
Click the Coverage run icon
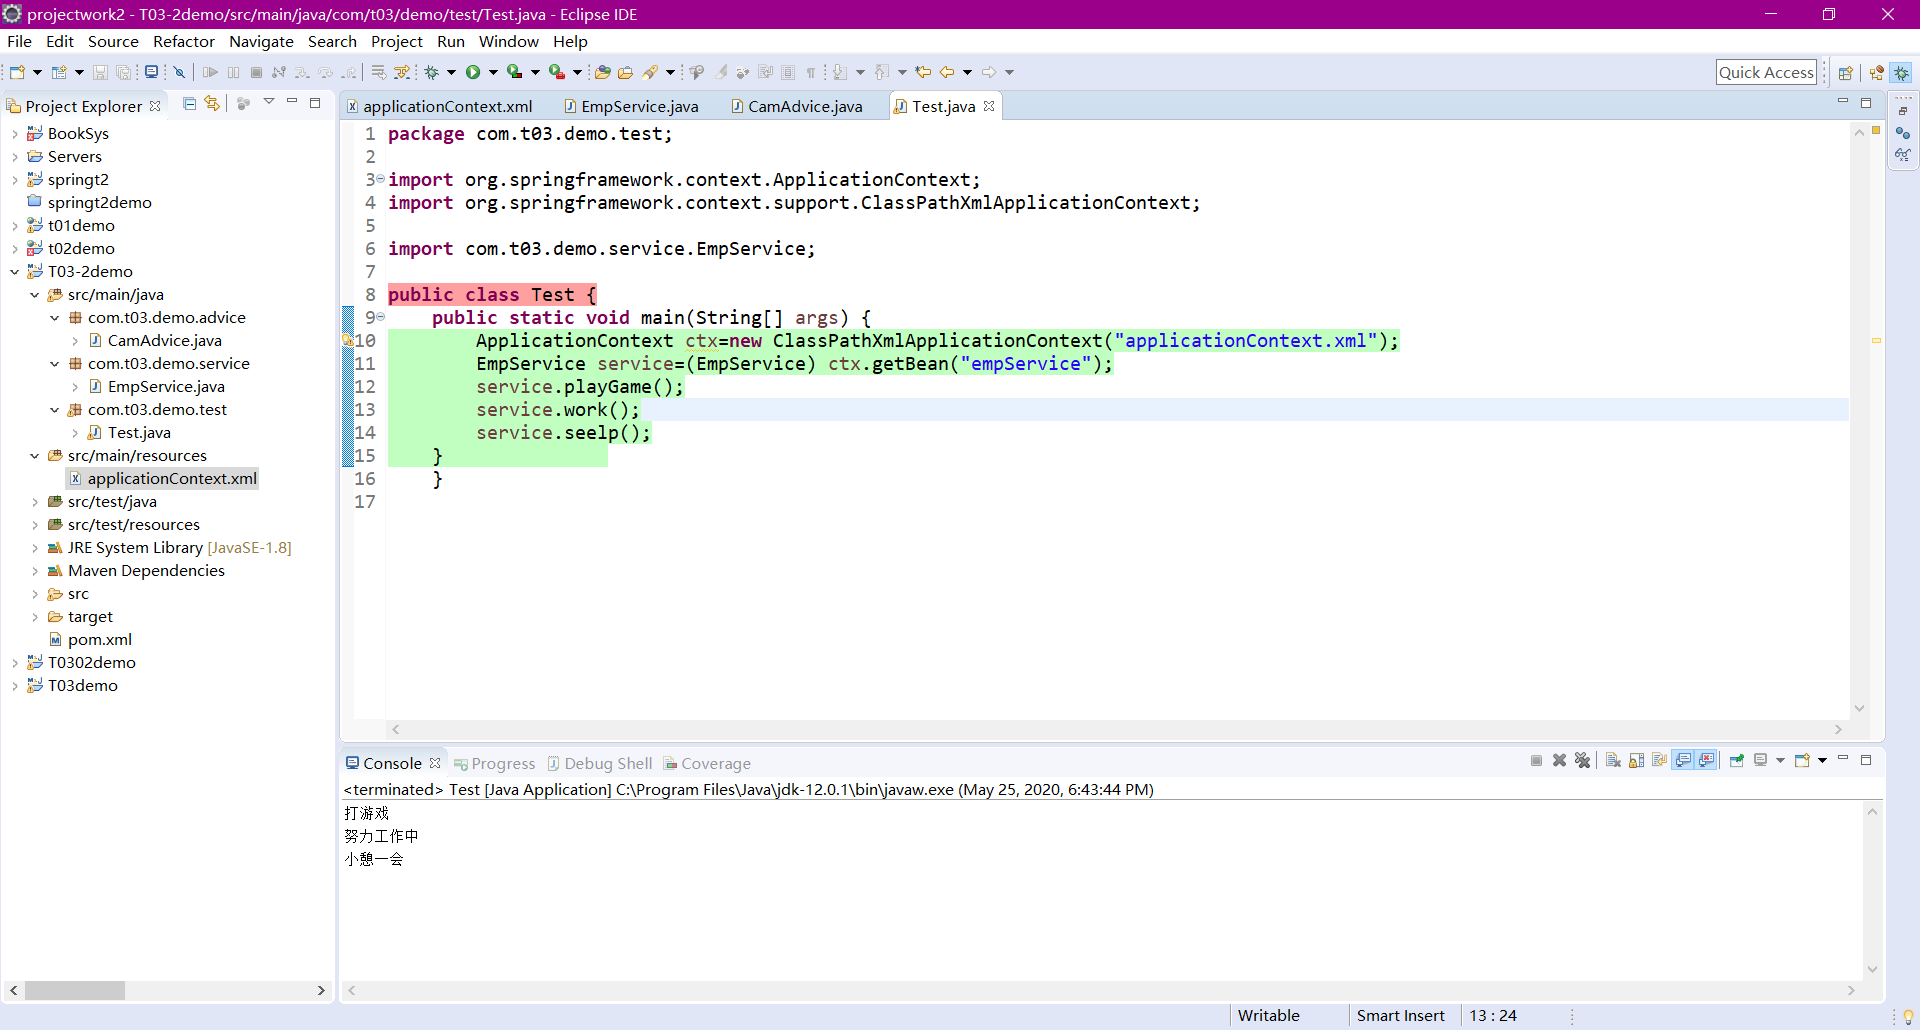pos(514,72)
